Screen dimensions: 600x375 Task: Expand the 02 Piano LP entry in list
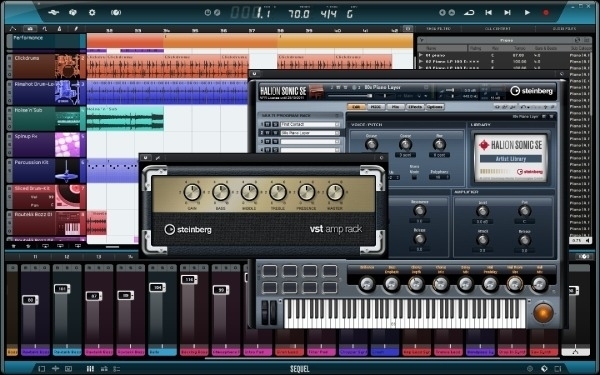tap(421, 61)
